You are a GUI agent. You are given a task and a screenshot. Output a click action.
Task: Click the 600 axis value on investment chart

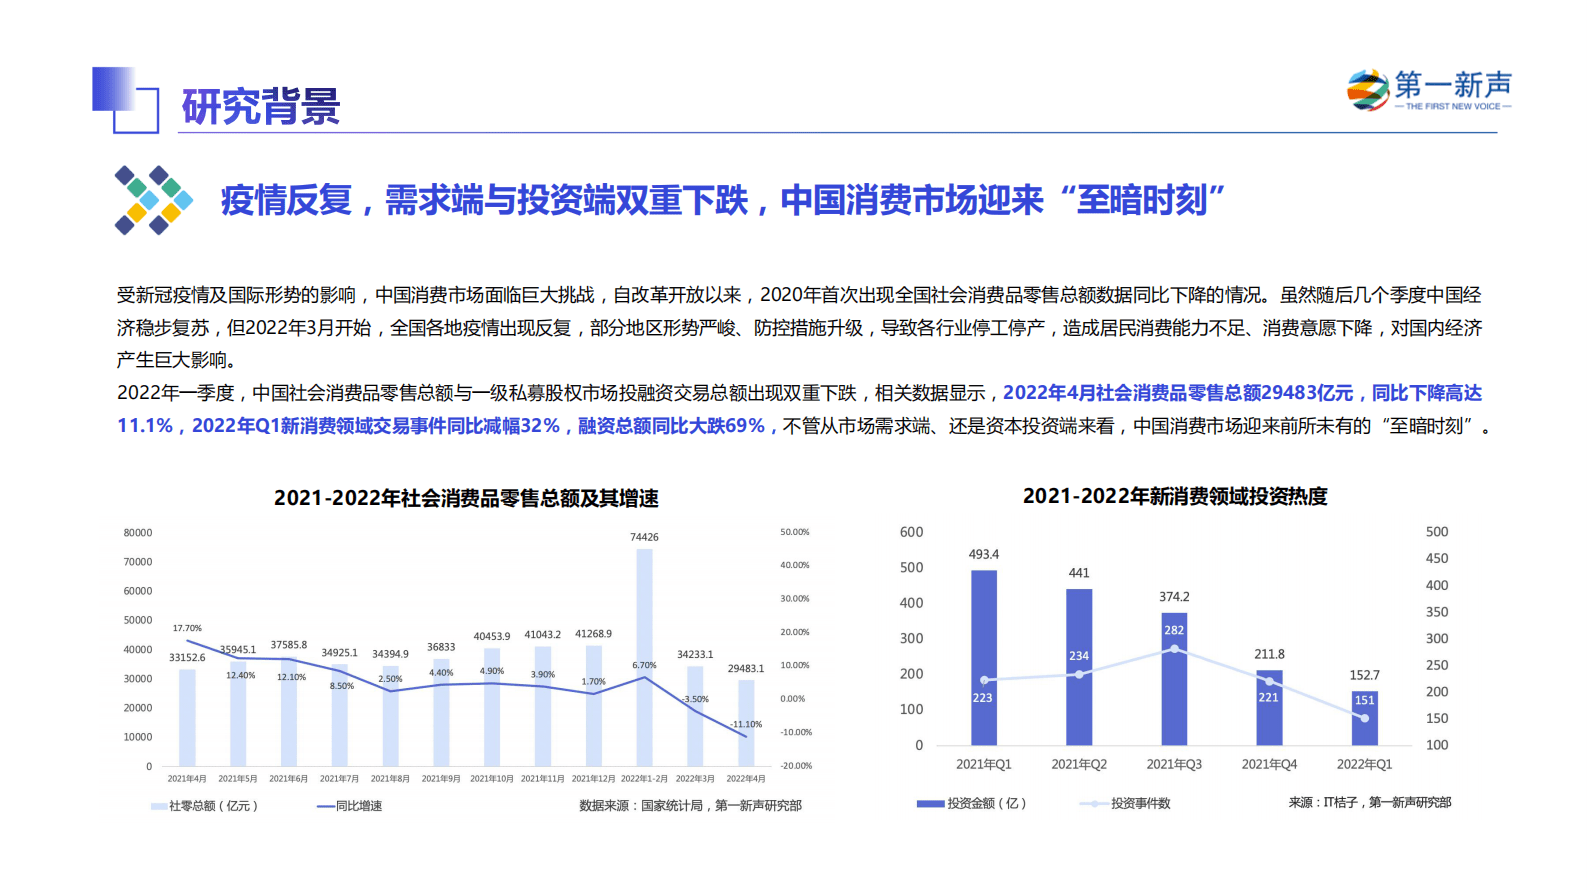coord(911,533)
